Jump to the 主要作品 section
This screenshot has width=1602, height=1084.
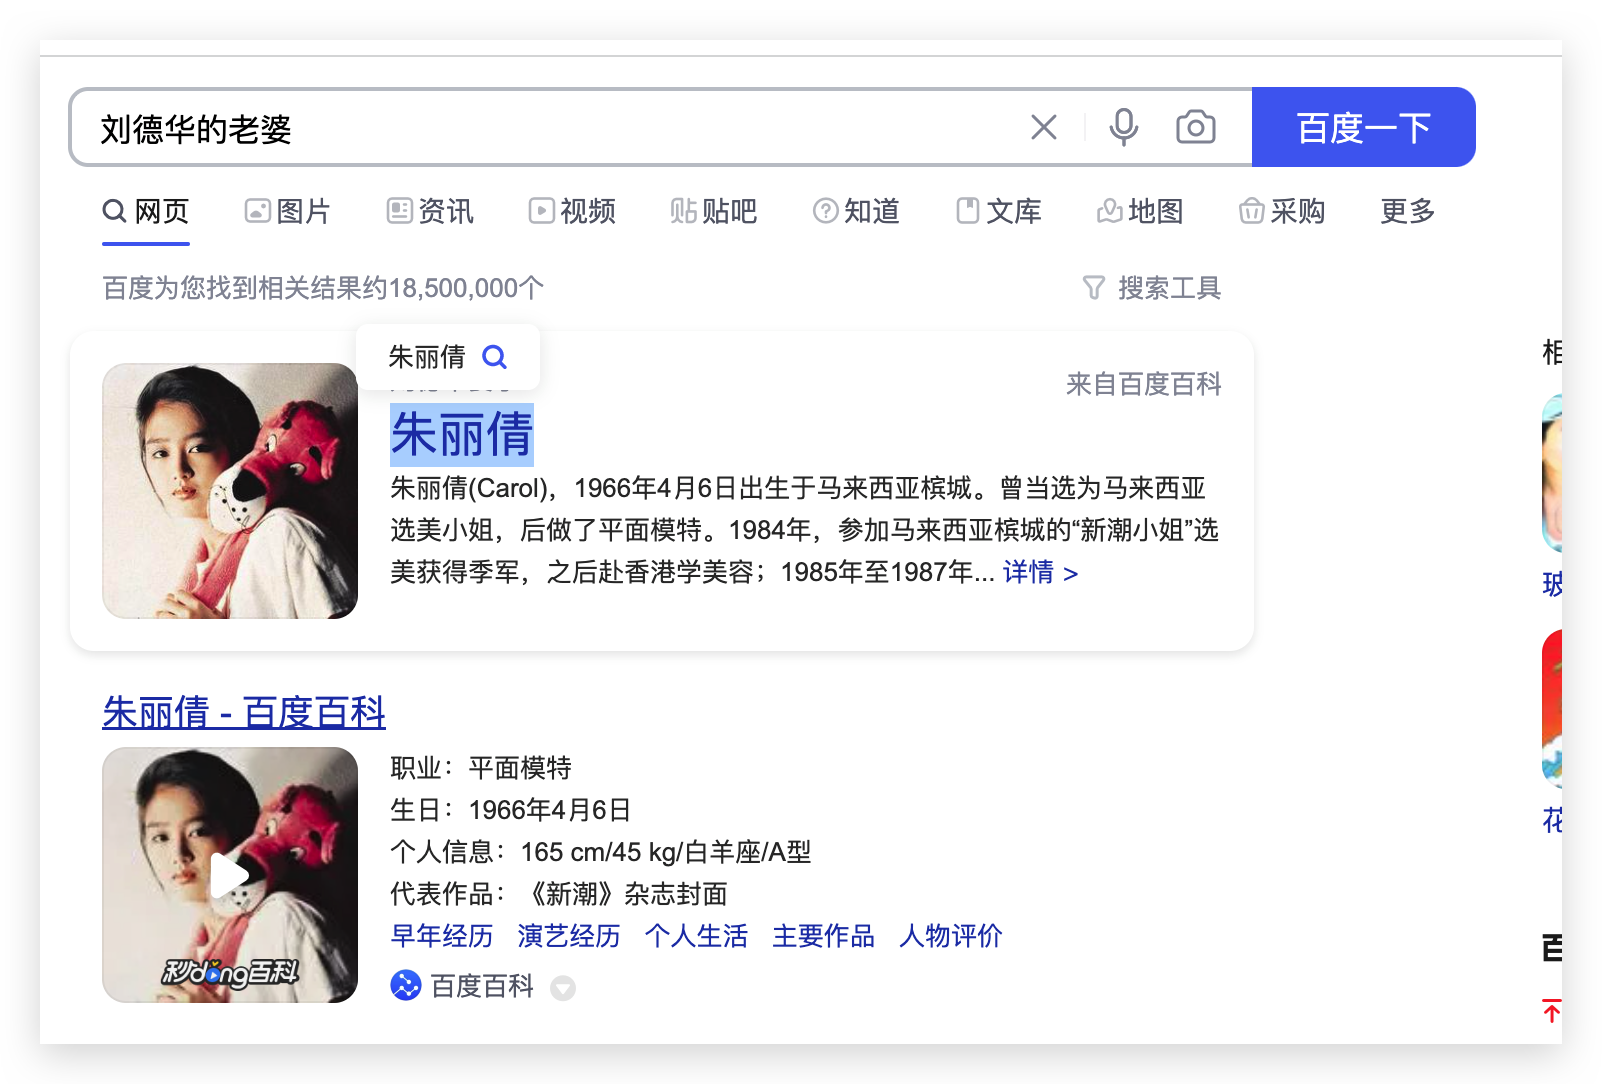[823, 936]
